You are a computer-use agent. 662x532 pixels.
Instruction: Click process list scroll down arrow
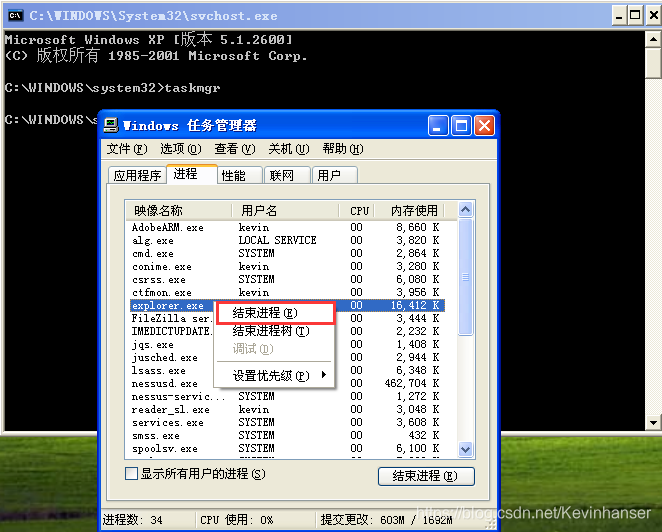[x=466, y=449]
